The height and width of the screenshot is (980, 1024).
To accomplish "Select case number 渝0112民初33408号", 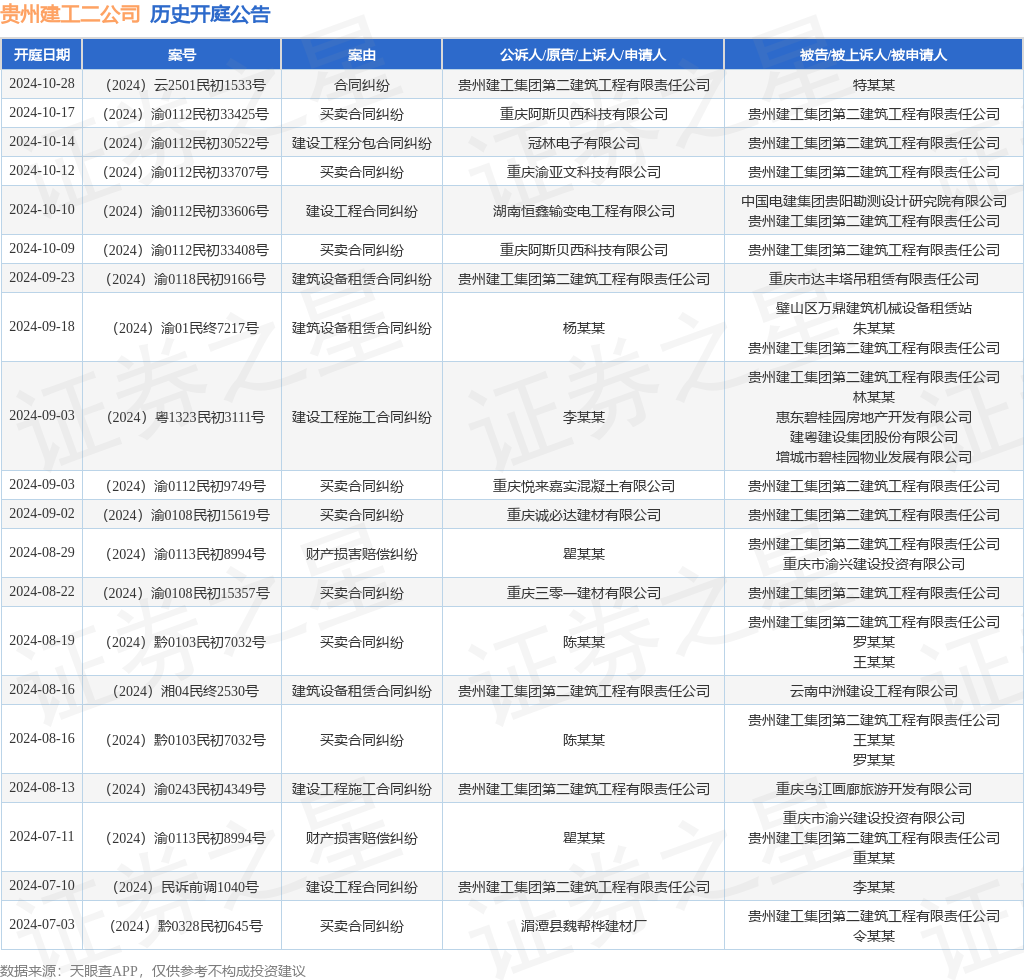I will [x=185, y=250].
